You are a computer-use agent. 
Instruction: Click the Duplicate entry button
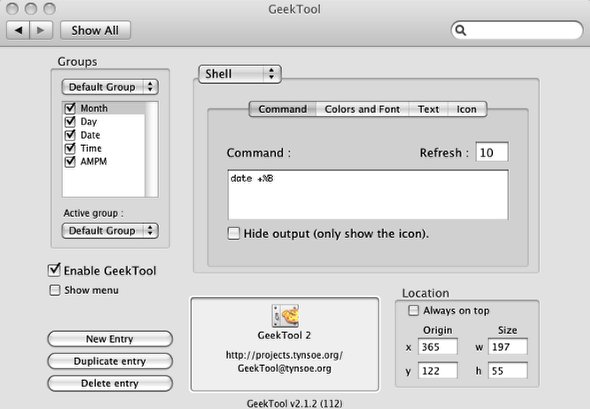click(x=110, y=361)
